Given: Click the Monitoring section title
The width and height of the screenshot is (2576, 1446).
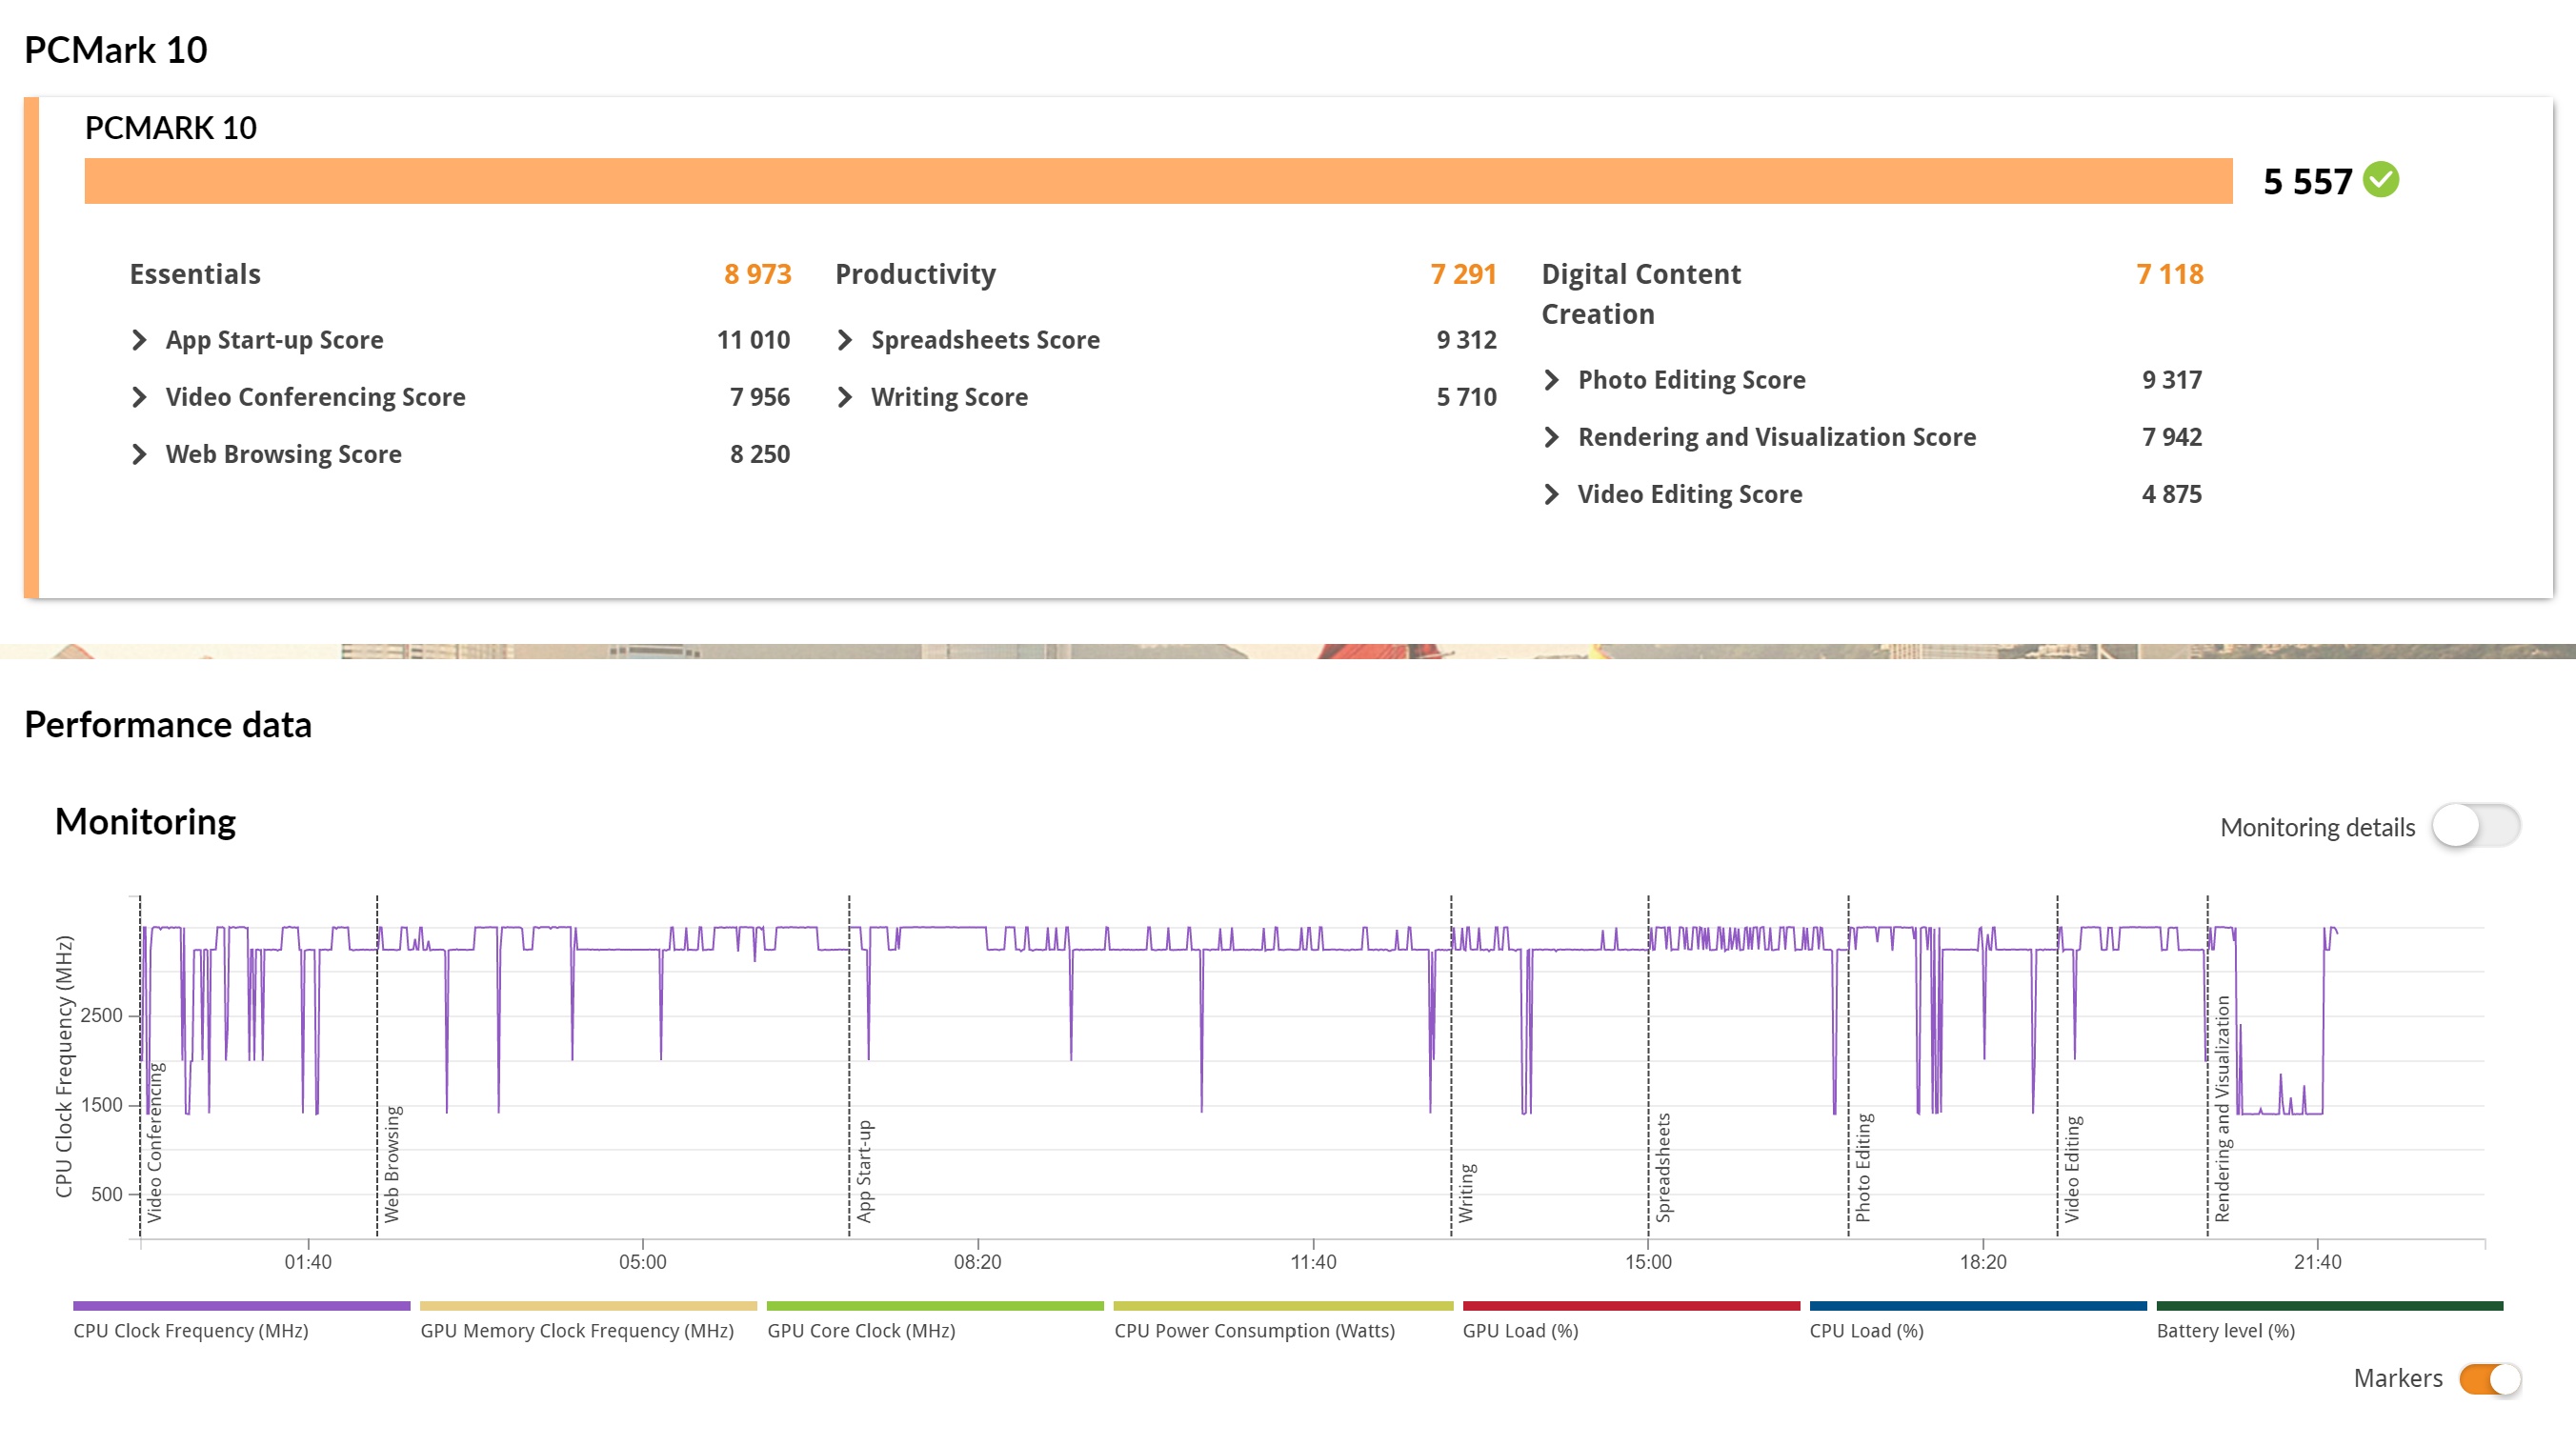Looking at the screenshot, I should tap(145, 821).
